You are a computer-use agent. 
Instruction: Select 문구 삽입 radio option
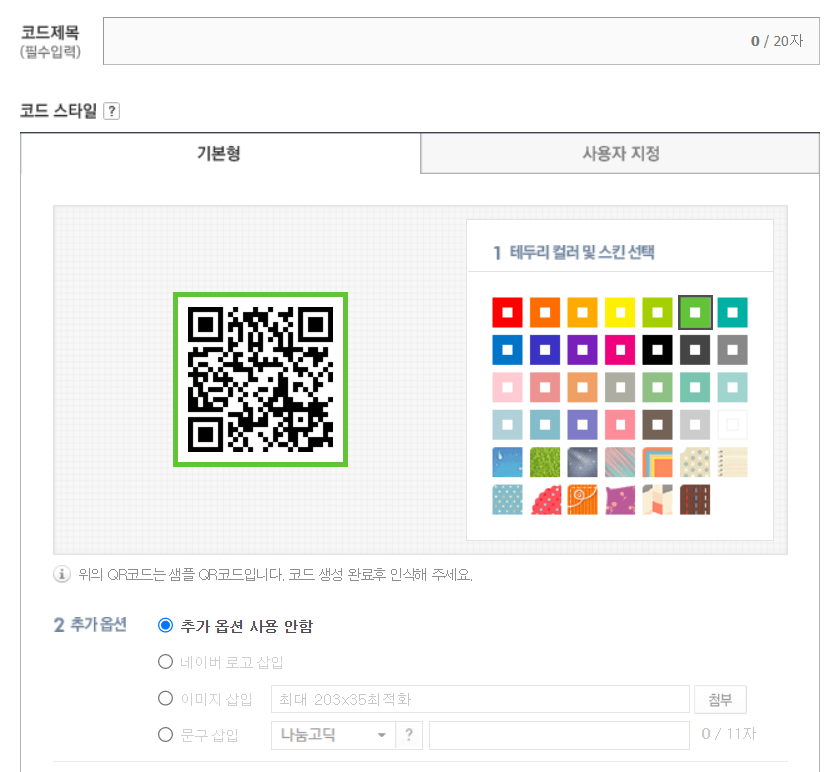[166, 735]
